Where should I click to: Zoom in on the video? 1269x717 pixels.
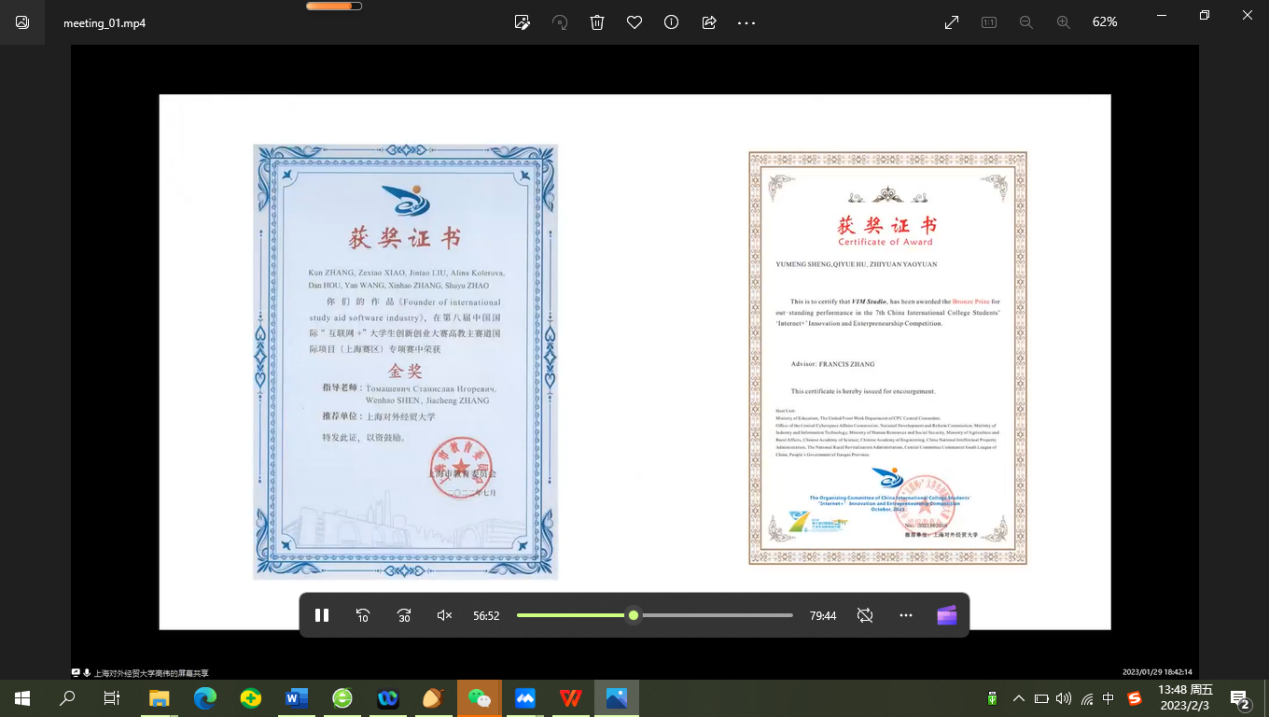[1063, 22]
